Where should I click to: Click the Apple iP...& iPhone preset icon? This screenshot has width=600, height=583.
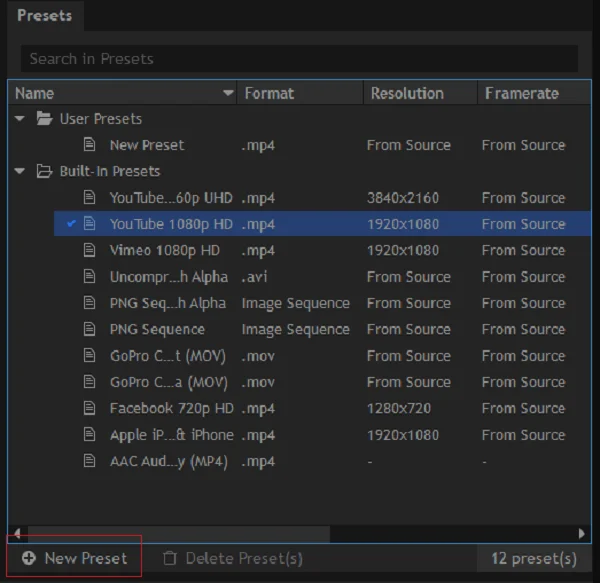90,435
